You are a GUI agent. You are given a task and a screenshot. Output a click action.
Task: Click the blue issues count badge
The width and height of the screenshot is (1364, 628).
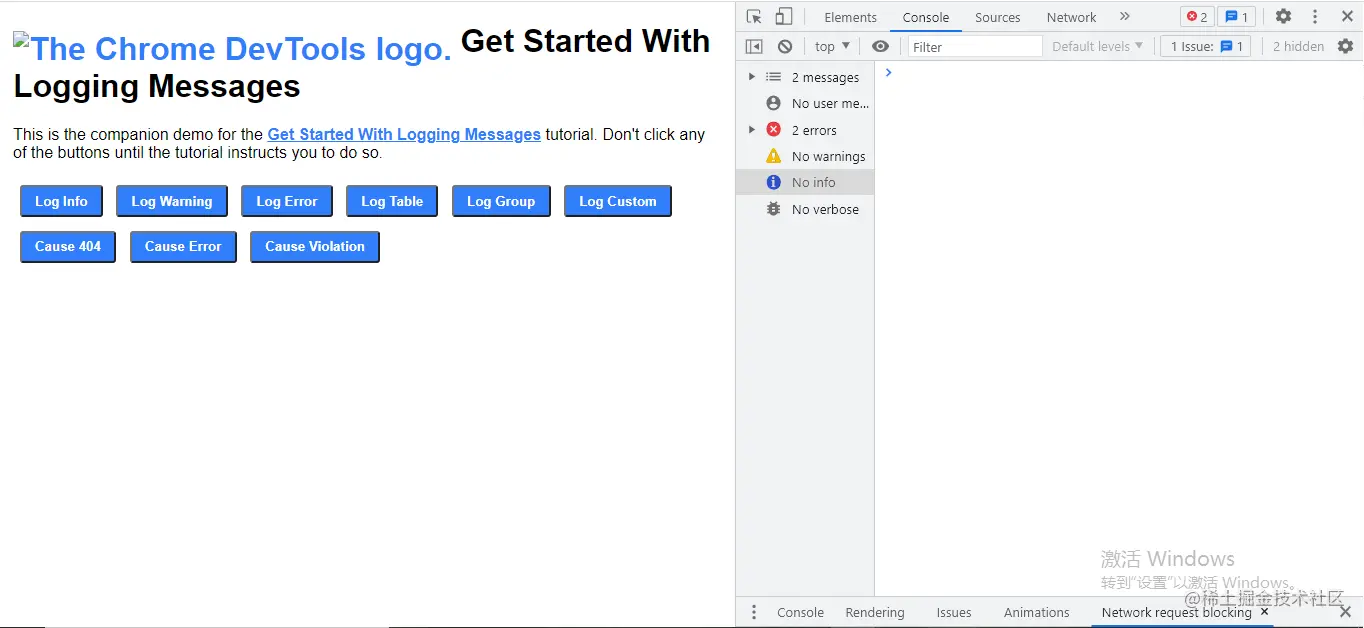(x=1236, y=17)
